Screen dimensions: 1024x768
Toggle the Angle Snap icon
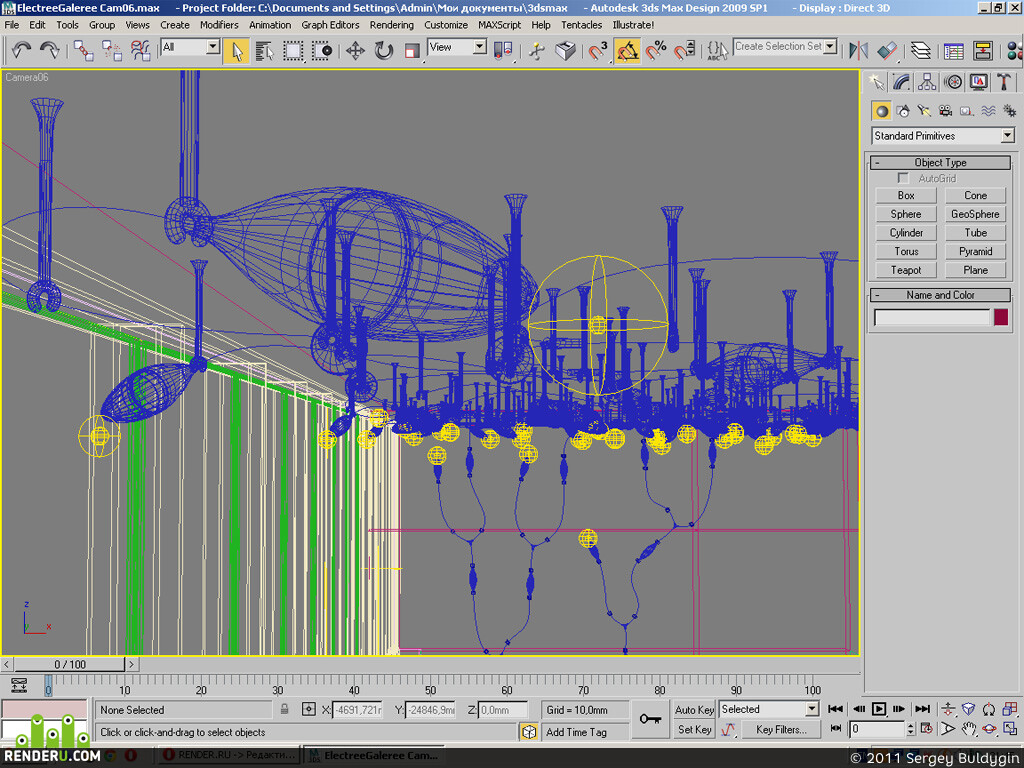pos(626,50)
